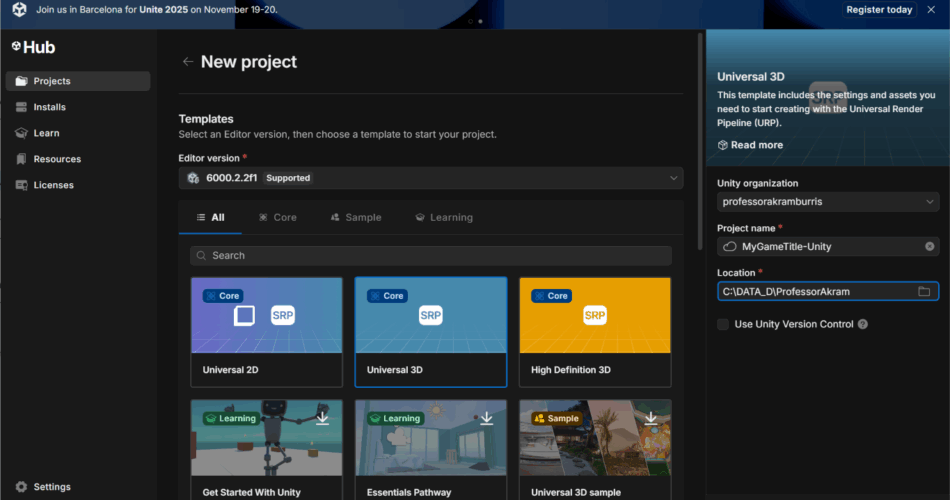
Task: Click the Supported label next to editor version
Action: click(x=288, y=178)
